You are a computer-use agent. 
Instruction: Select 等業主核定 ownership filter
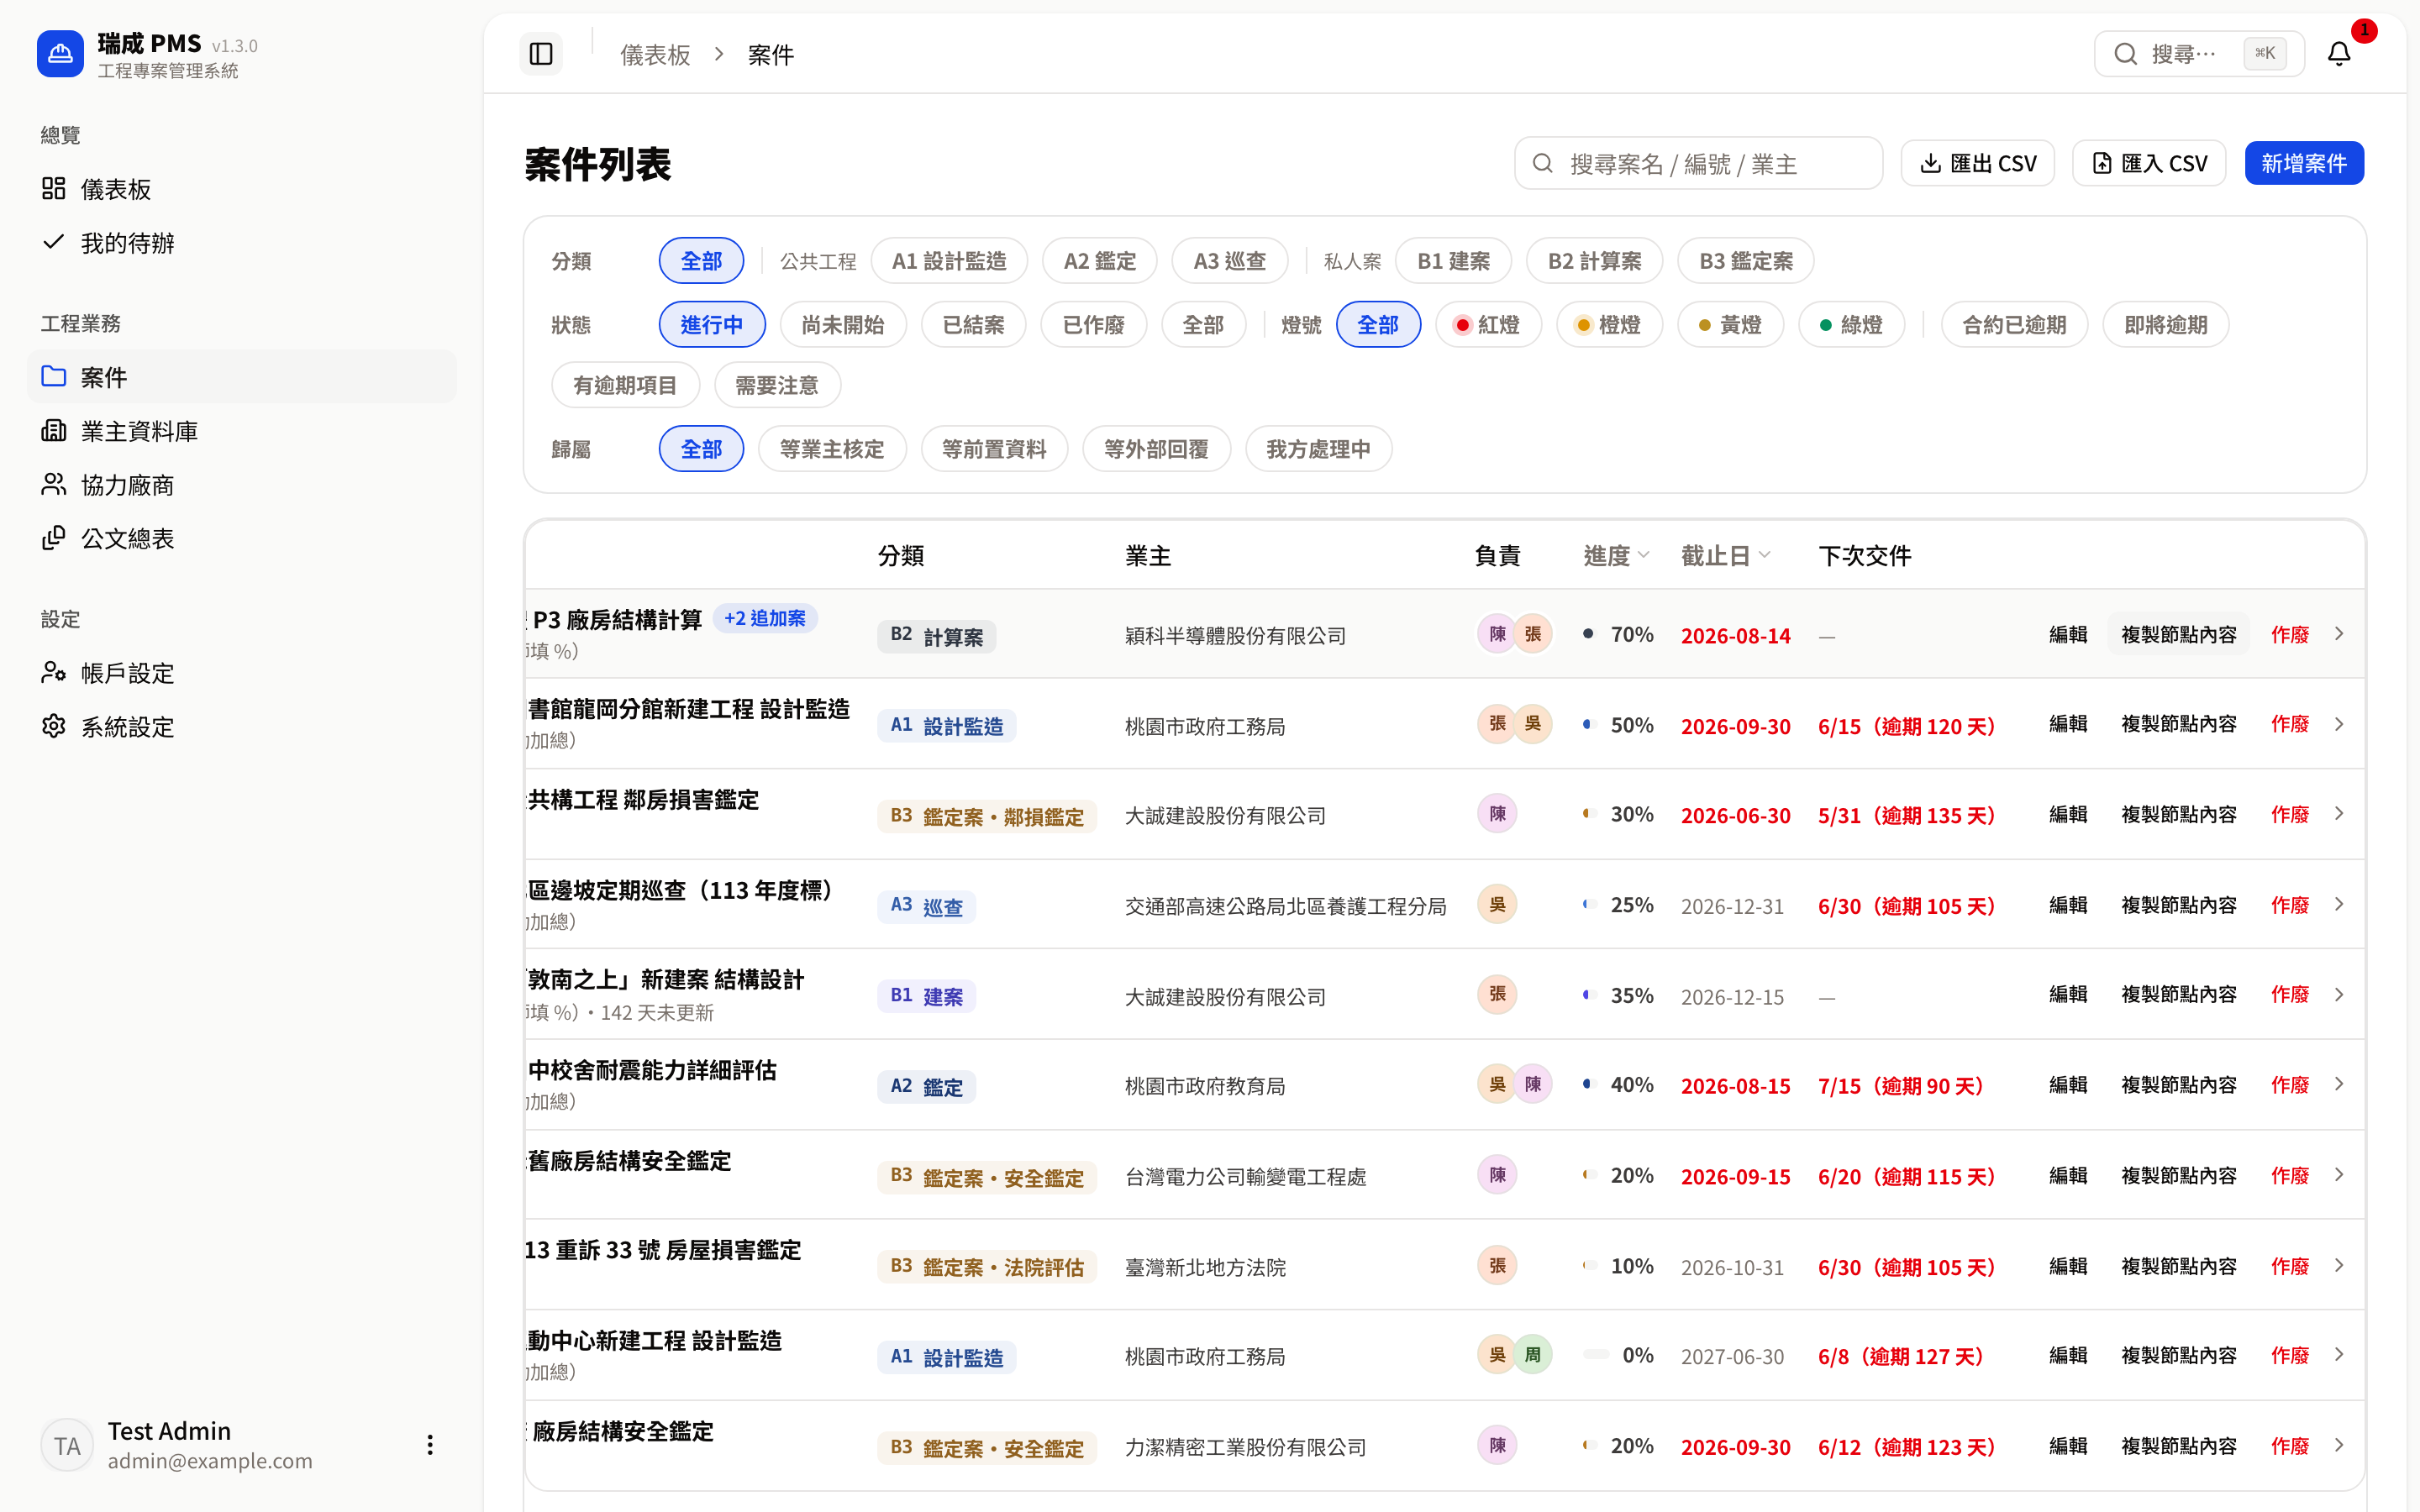click(x=832, y=449)
